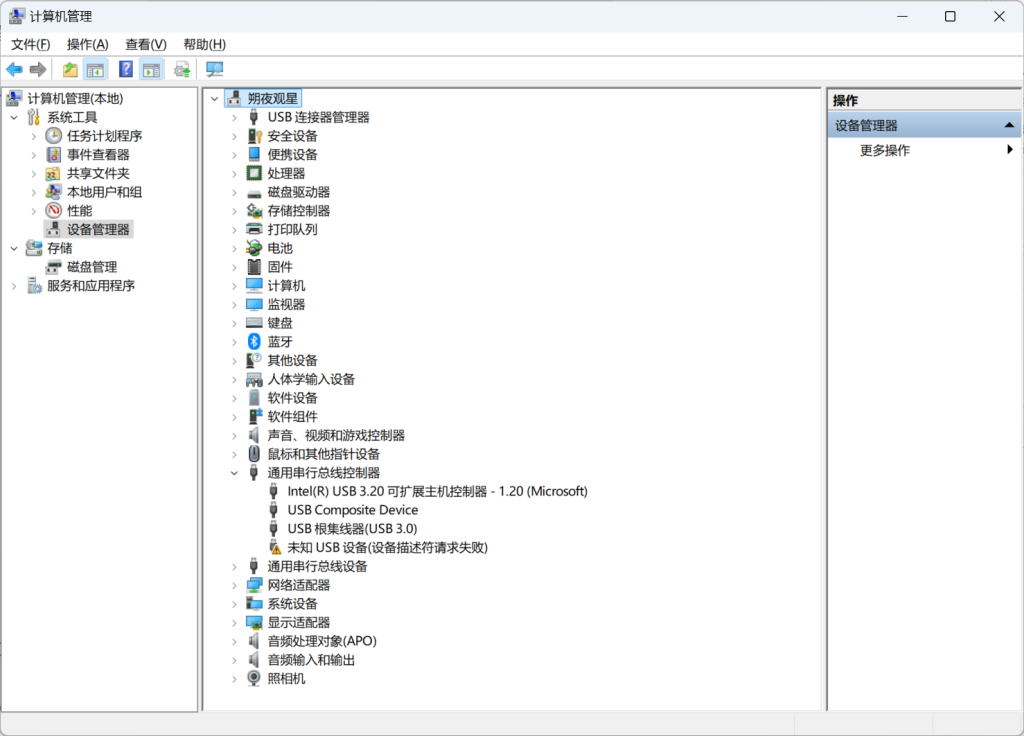Click the Up one level folder icon
This screenshot has height=736, width=1024.
pos(70,69)
